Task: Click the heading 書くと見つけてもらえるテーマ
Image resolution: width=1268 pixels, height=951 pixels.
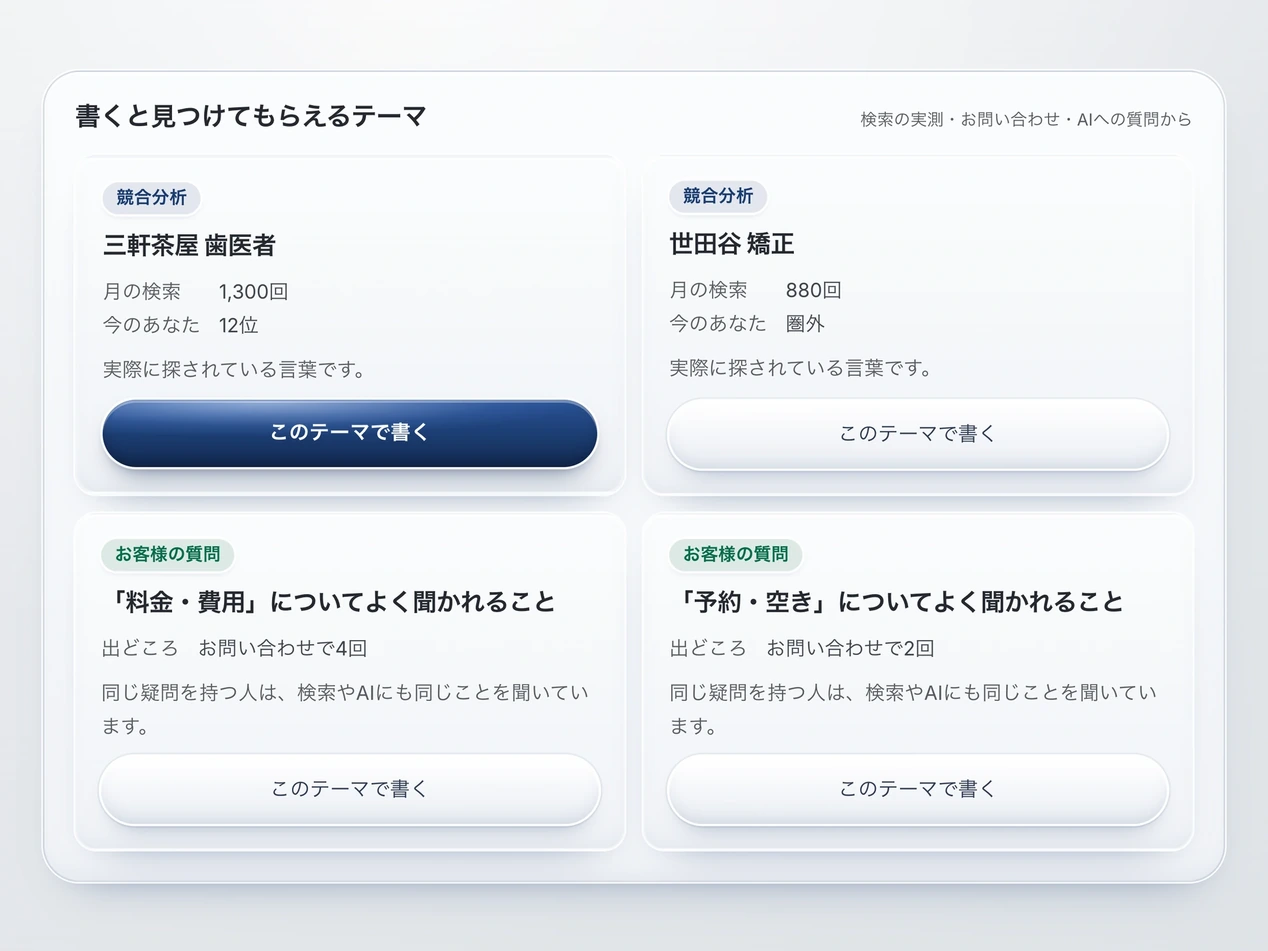Action: (251, 116)
